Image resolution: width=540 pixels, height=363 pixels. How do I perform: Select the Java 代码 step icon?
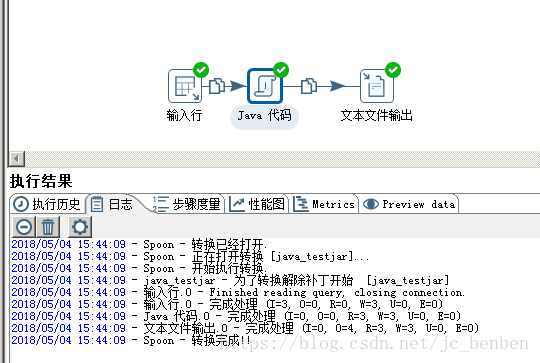264,86
